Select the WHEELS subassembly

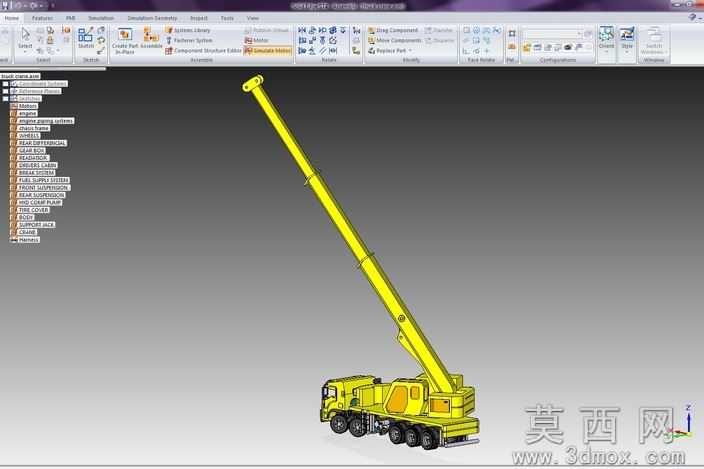(x=29, y=136)
